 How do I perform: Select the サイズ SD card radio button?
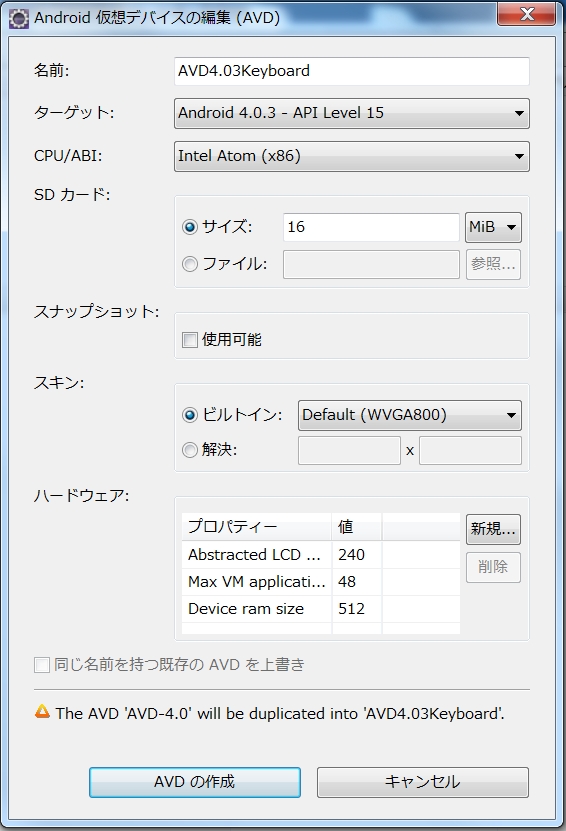coord(190,227)
